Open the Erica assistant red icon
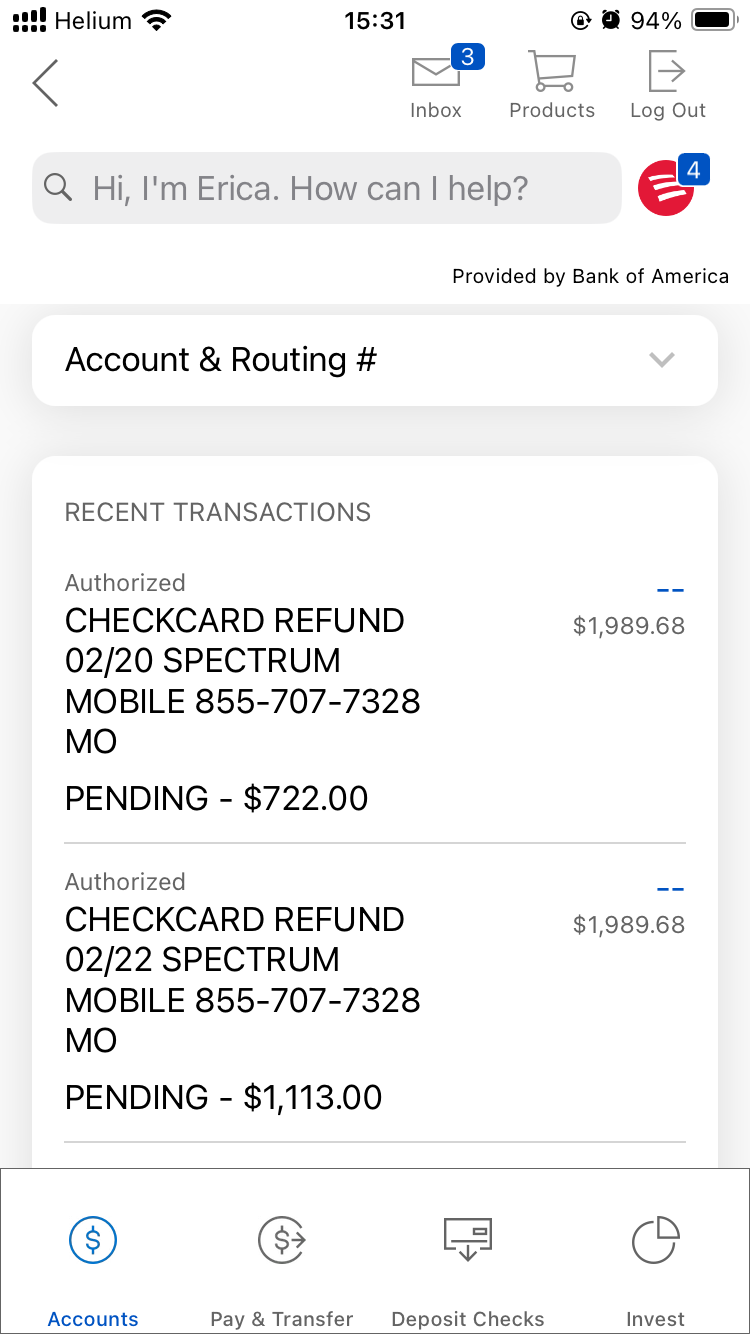The width and height of the screenshot is (750, 1334). (x=666, y=188)
